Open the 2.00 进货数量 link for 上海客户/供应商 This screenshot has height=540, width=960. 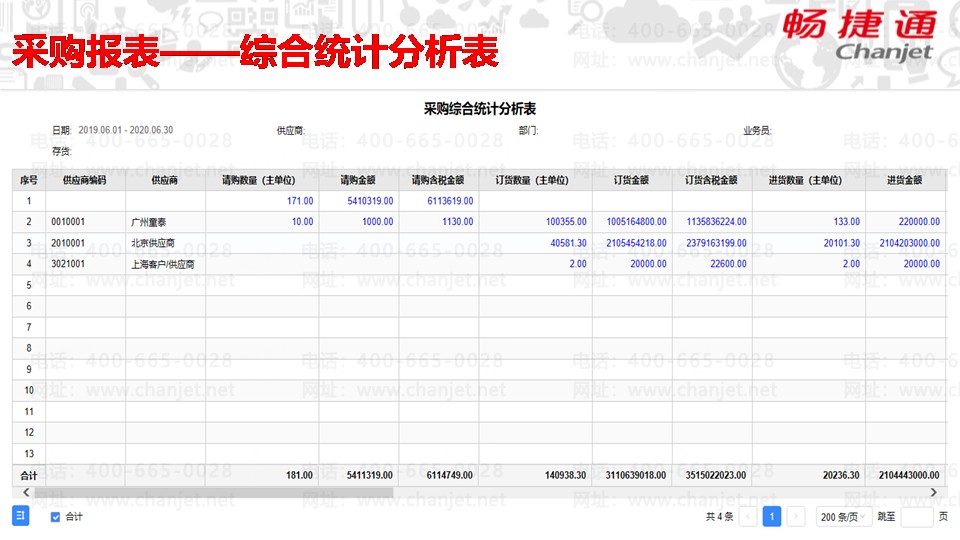(851, 264)
